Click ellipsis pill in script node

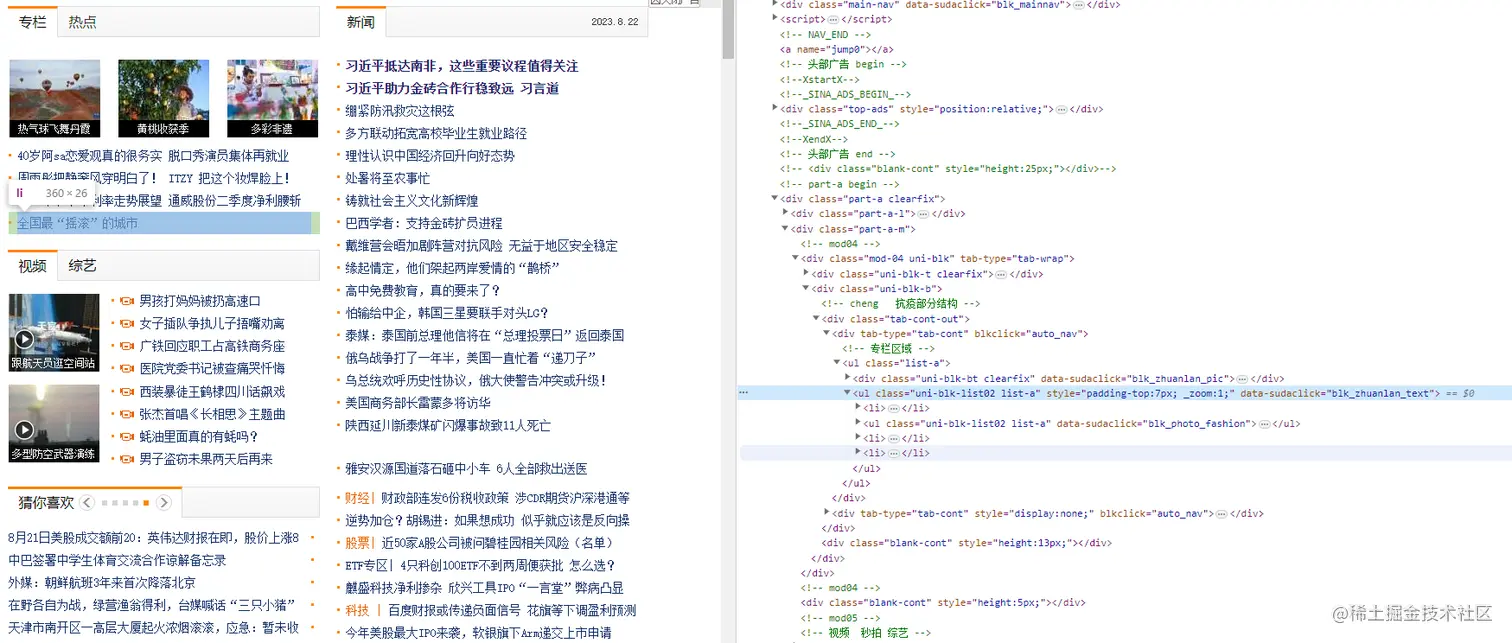[x=834, y=19]
